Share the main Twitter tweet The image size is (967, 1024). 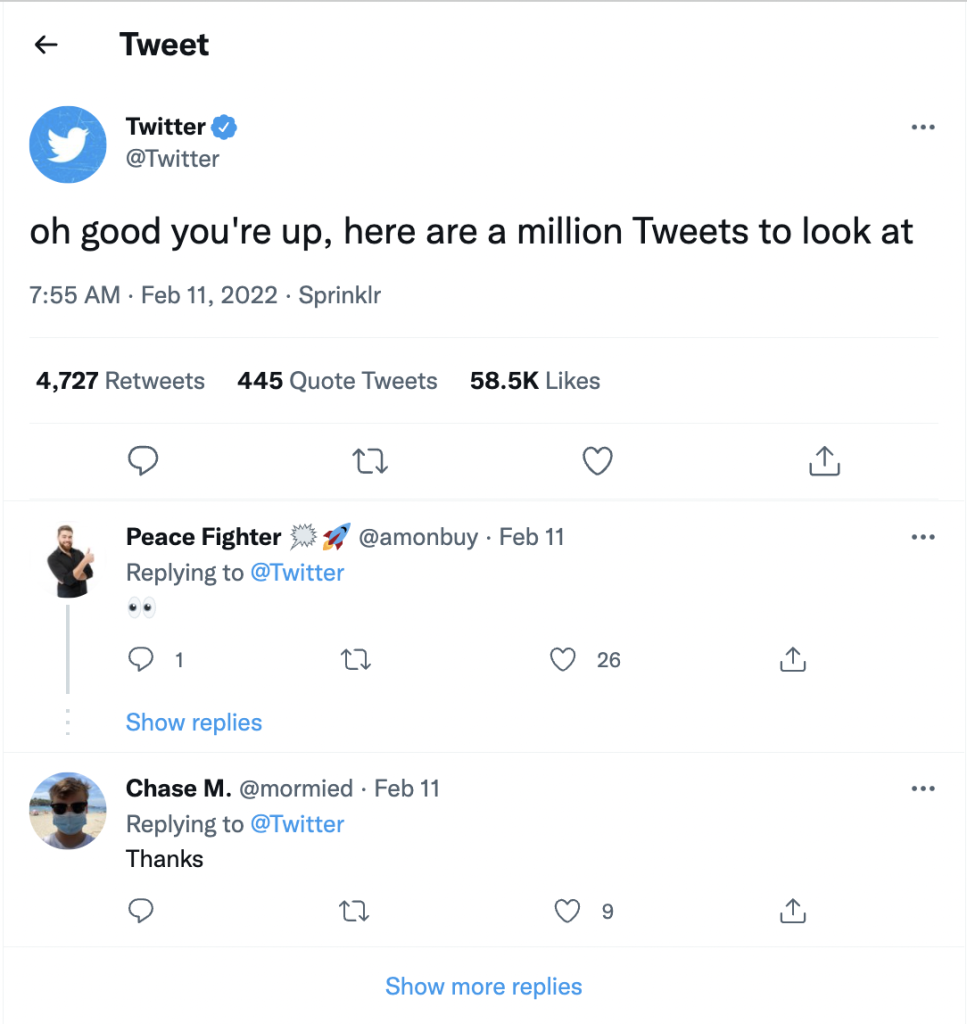pyautogui.click(x=823, y=461)
